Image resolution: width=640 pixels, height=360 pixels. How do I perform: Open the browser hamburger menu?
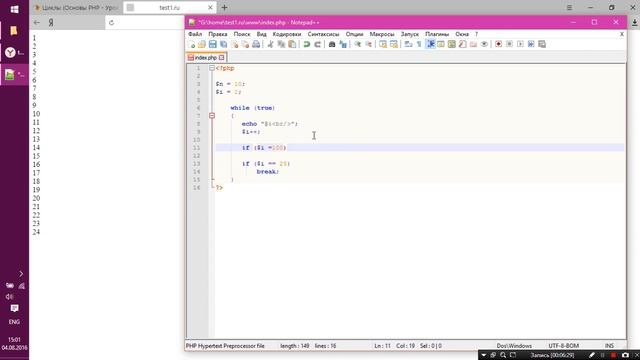(569, 7)
